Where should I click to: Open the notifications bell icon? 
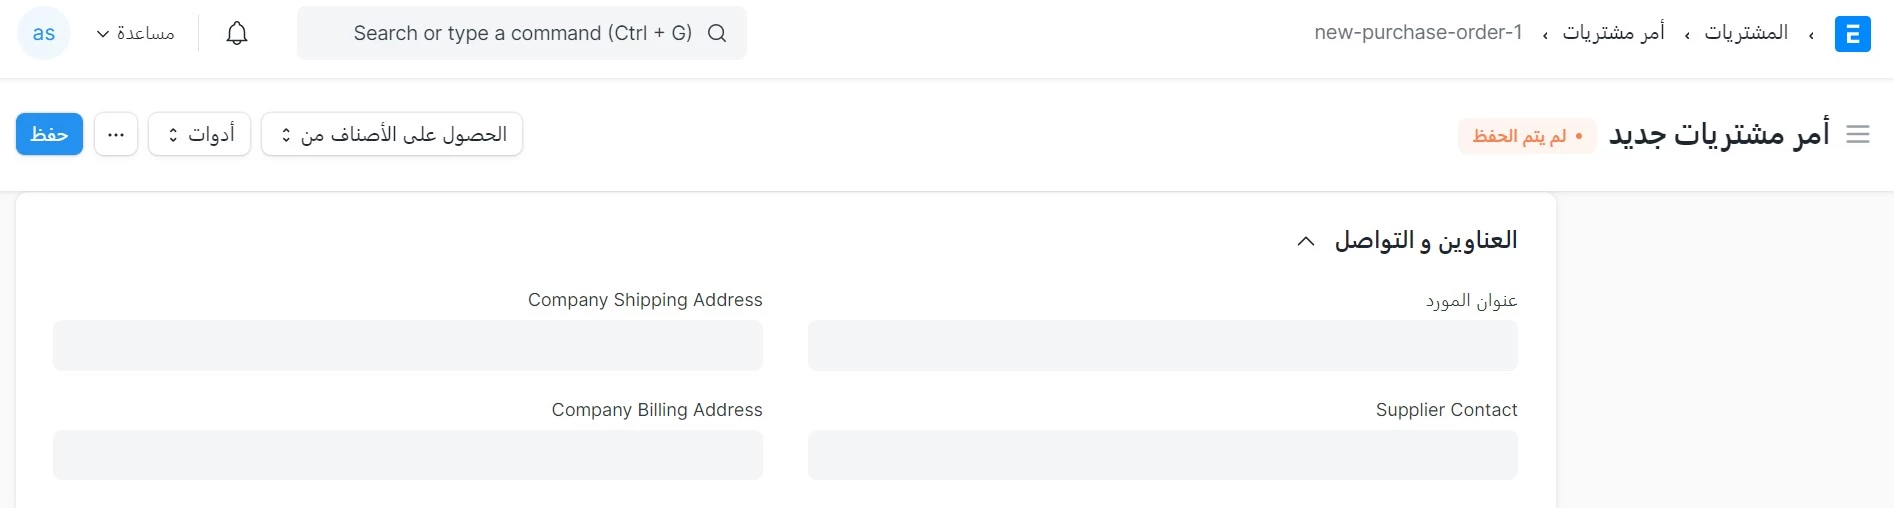coord(237,33)
